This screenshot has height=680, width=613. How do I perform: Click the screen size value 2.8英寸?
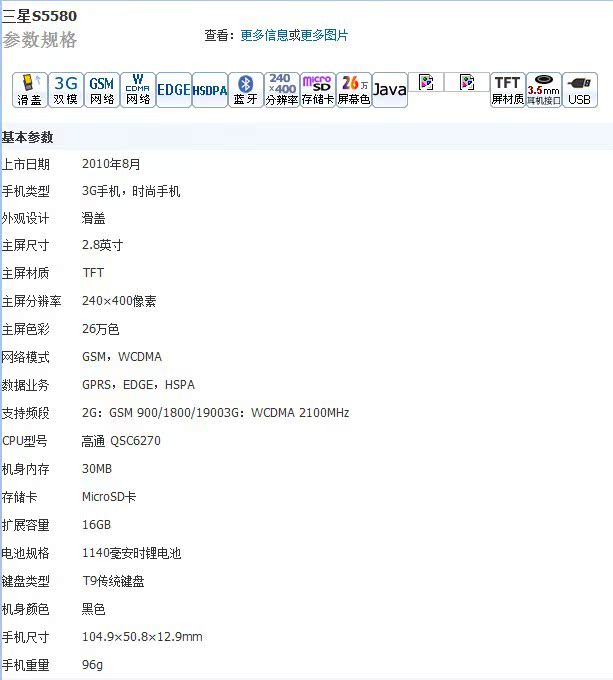pyautogui.click(x=103, y=245)
